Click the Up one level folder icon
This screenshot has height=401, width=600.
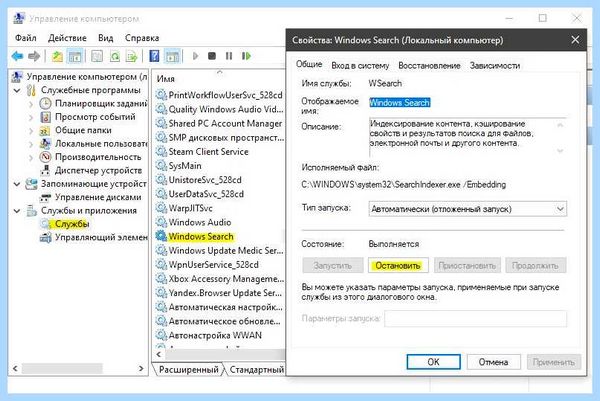57,57
